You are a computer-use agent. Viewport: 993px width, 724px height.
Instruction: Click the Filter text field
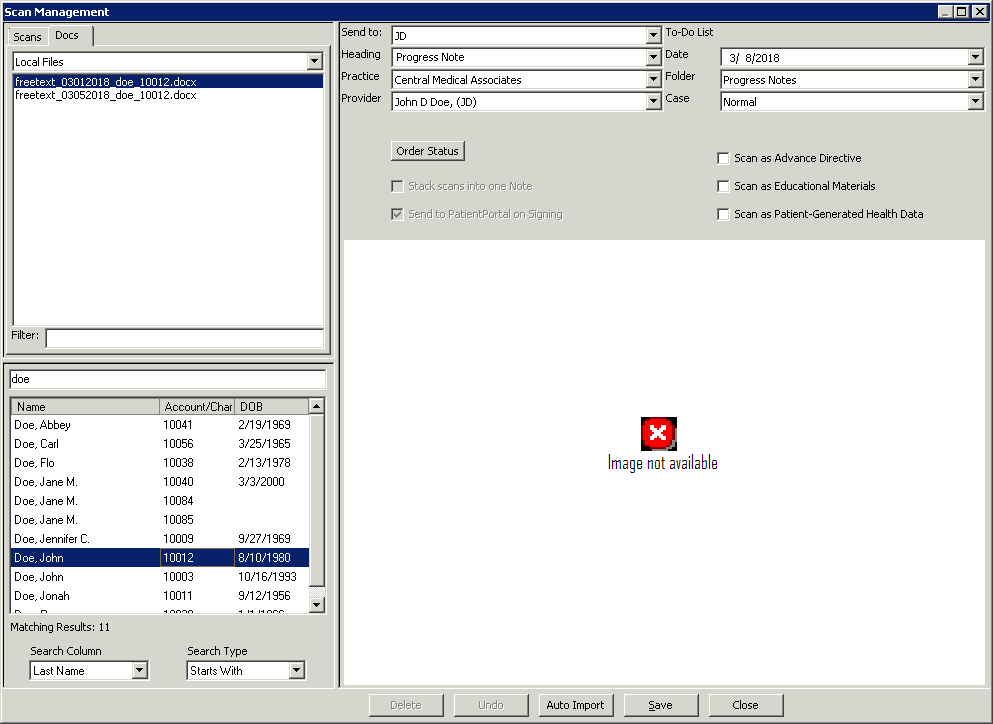(184, 337)
